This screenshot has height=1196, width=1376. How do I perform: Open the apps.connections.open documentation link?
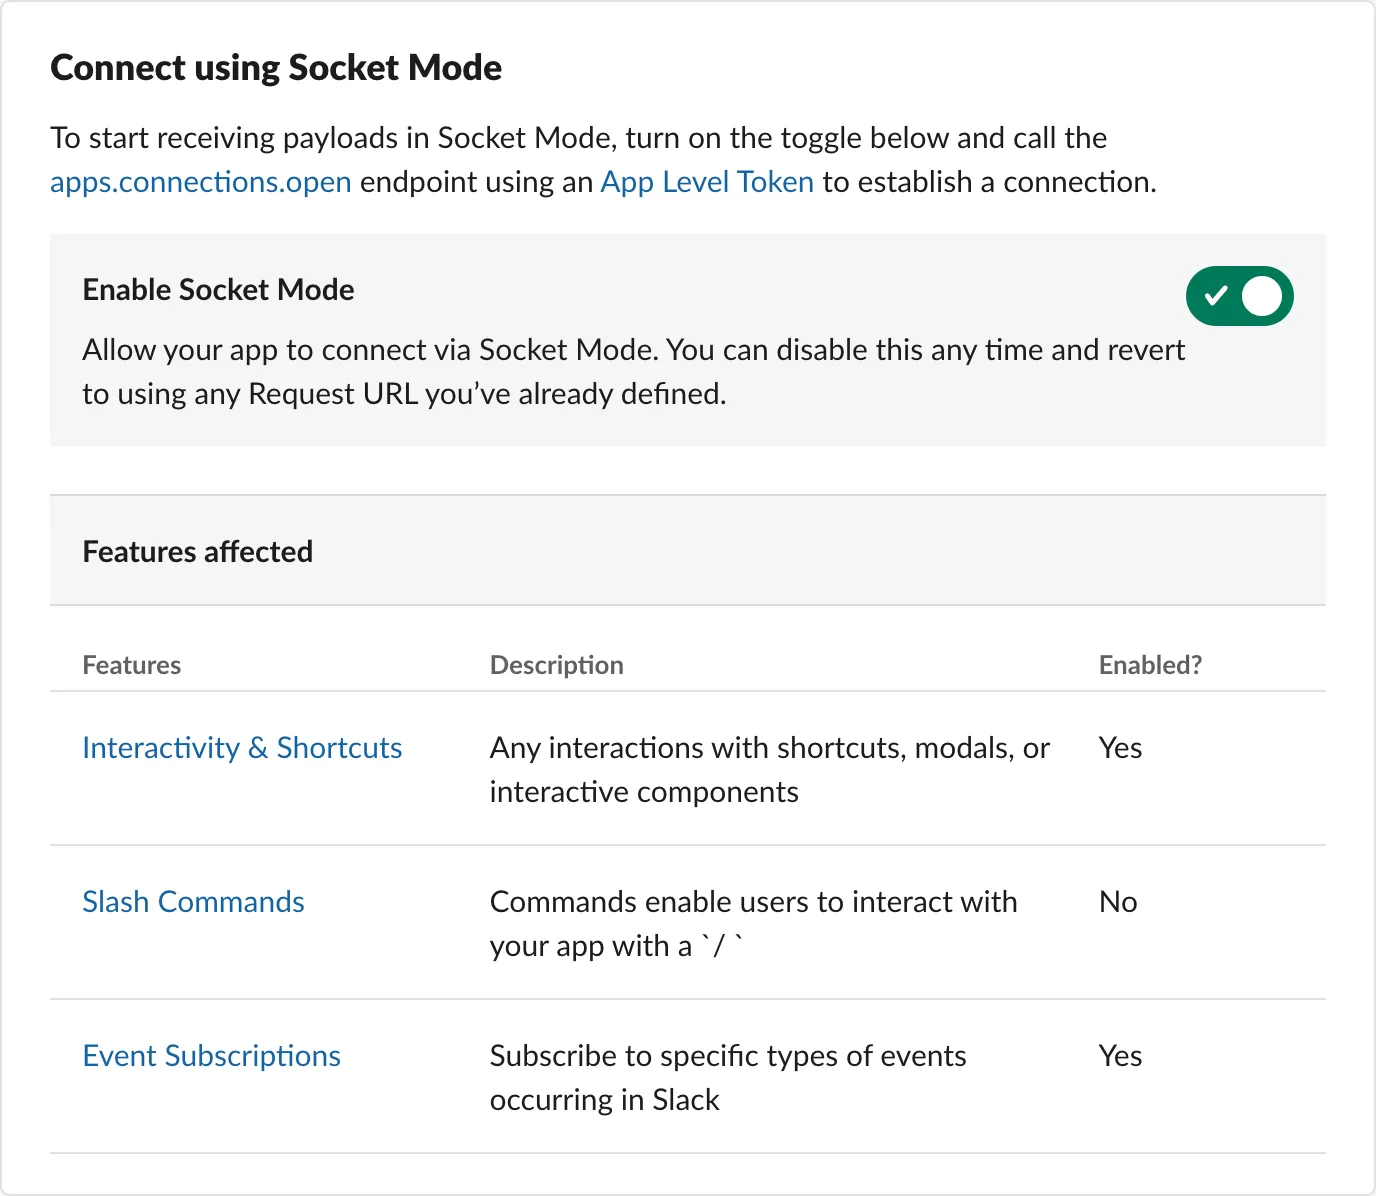point(200,182)
